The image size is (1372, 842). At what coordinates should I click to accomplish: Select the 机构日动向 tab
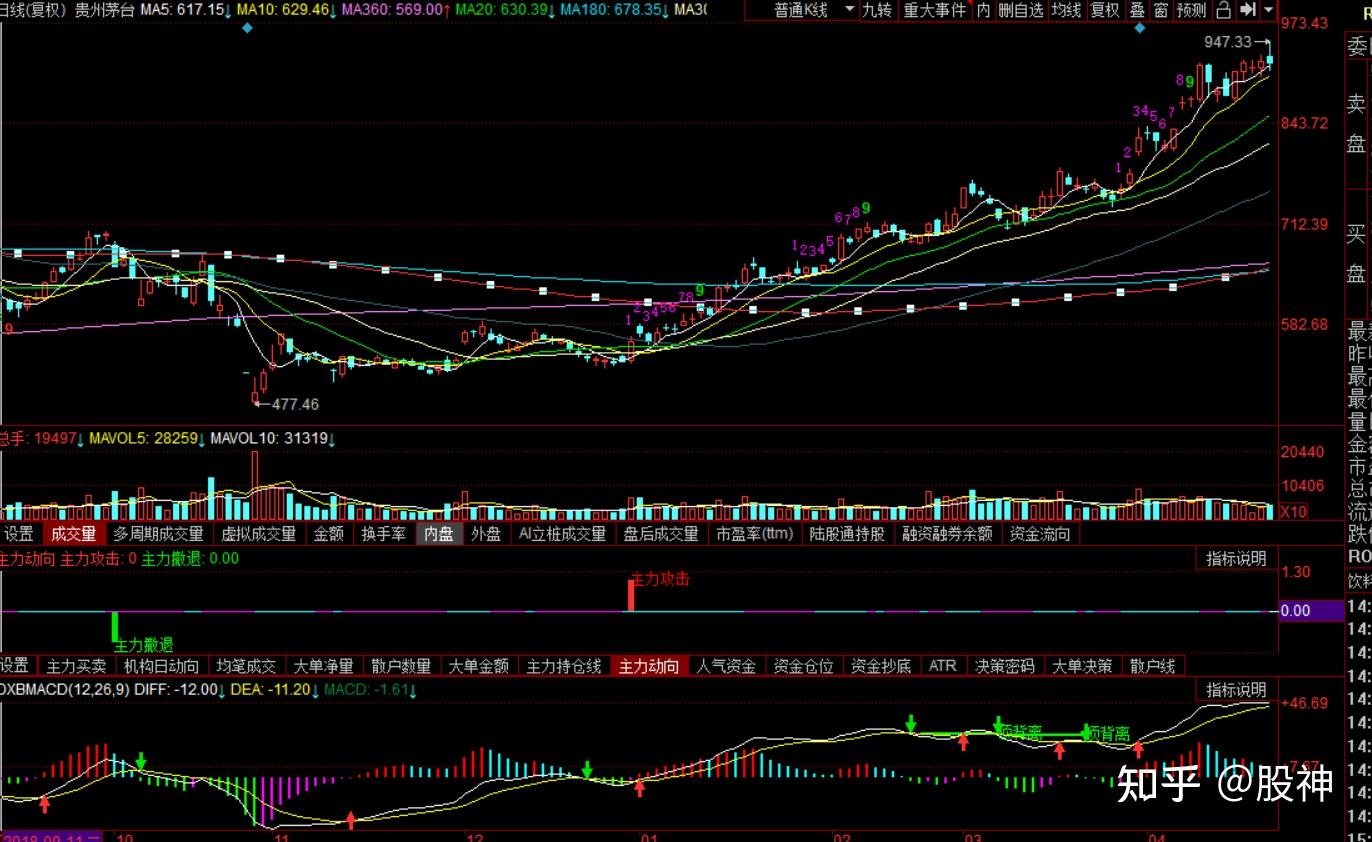(x=161, y=666)
